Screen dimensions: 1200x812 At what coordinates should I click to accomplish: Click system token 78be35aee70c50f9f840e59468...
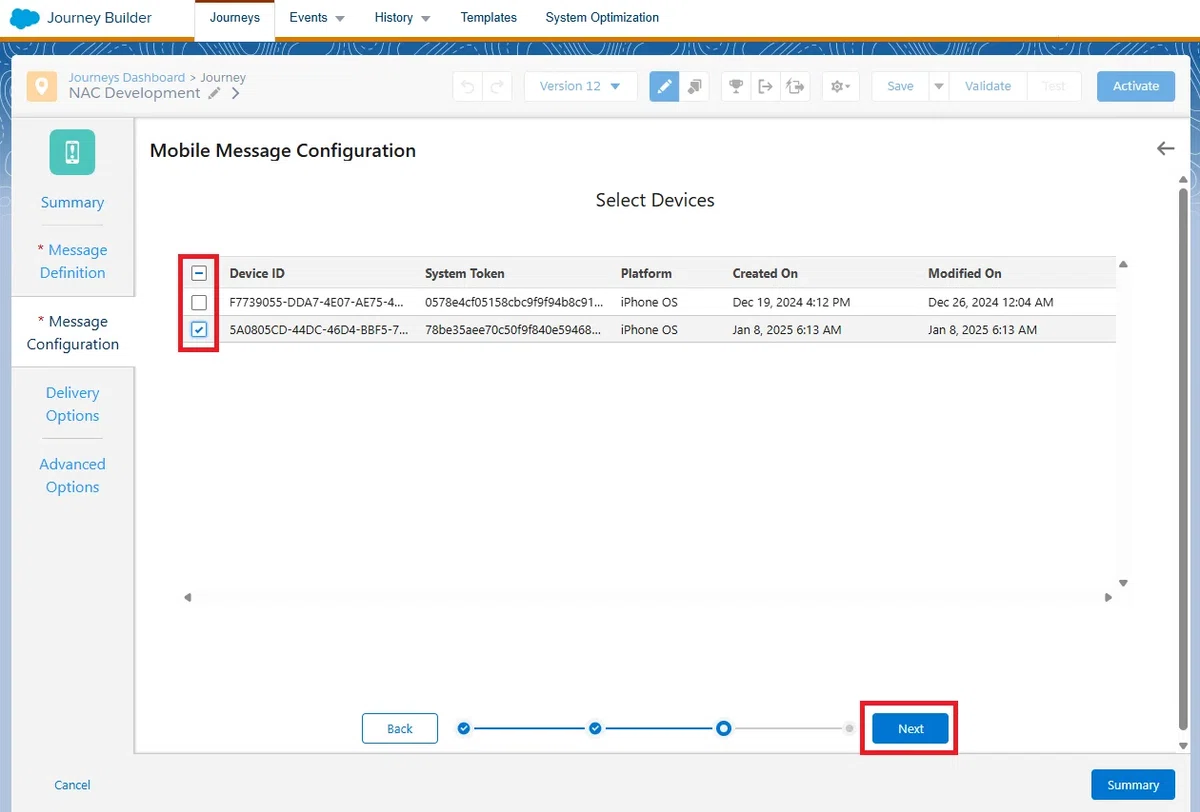coord(514,330)
